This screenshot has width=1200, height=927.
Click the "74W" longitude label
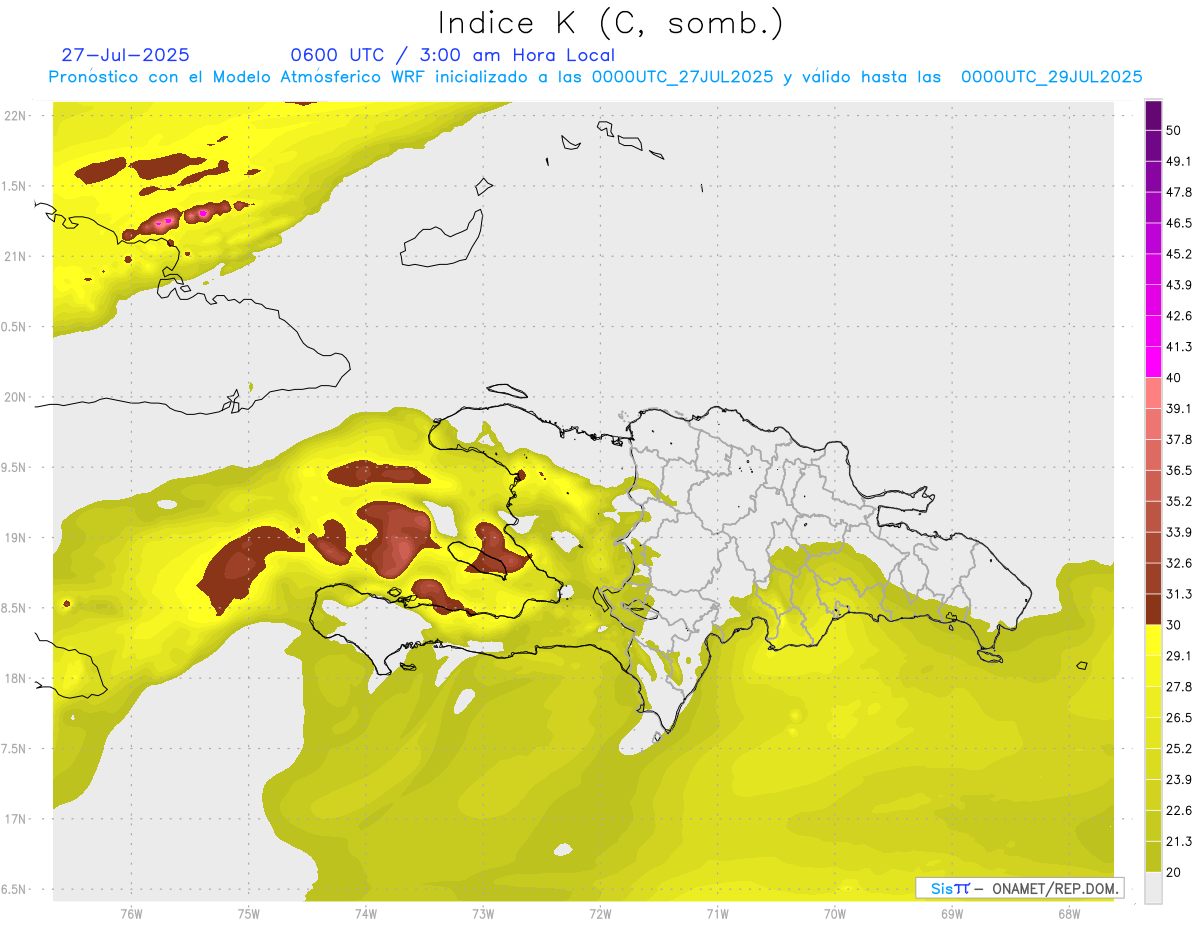[x=366, y=914]
